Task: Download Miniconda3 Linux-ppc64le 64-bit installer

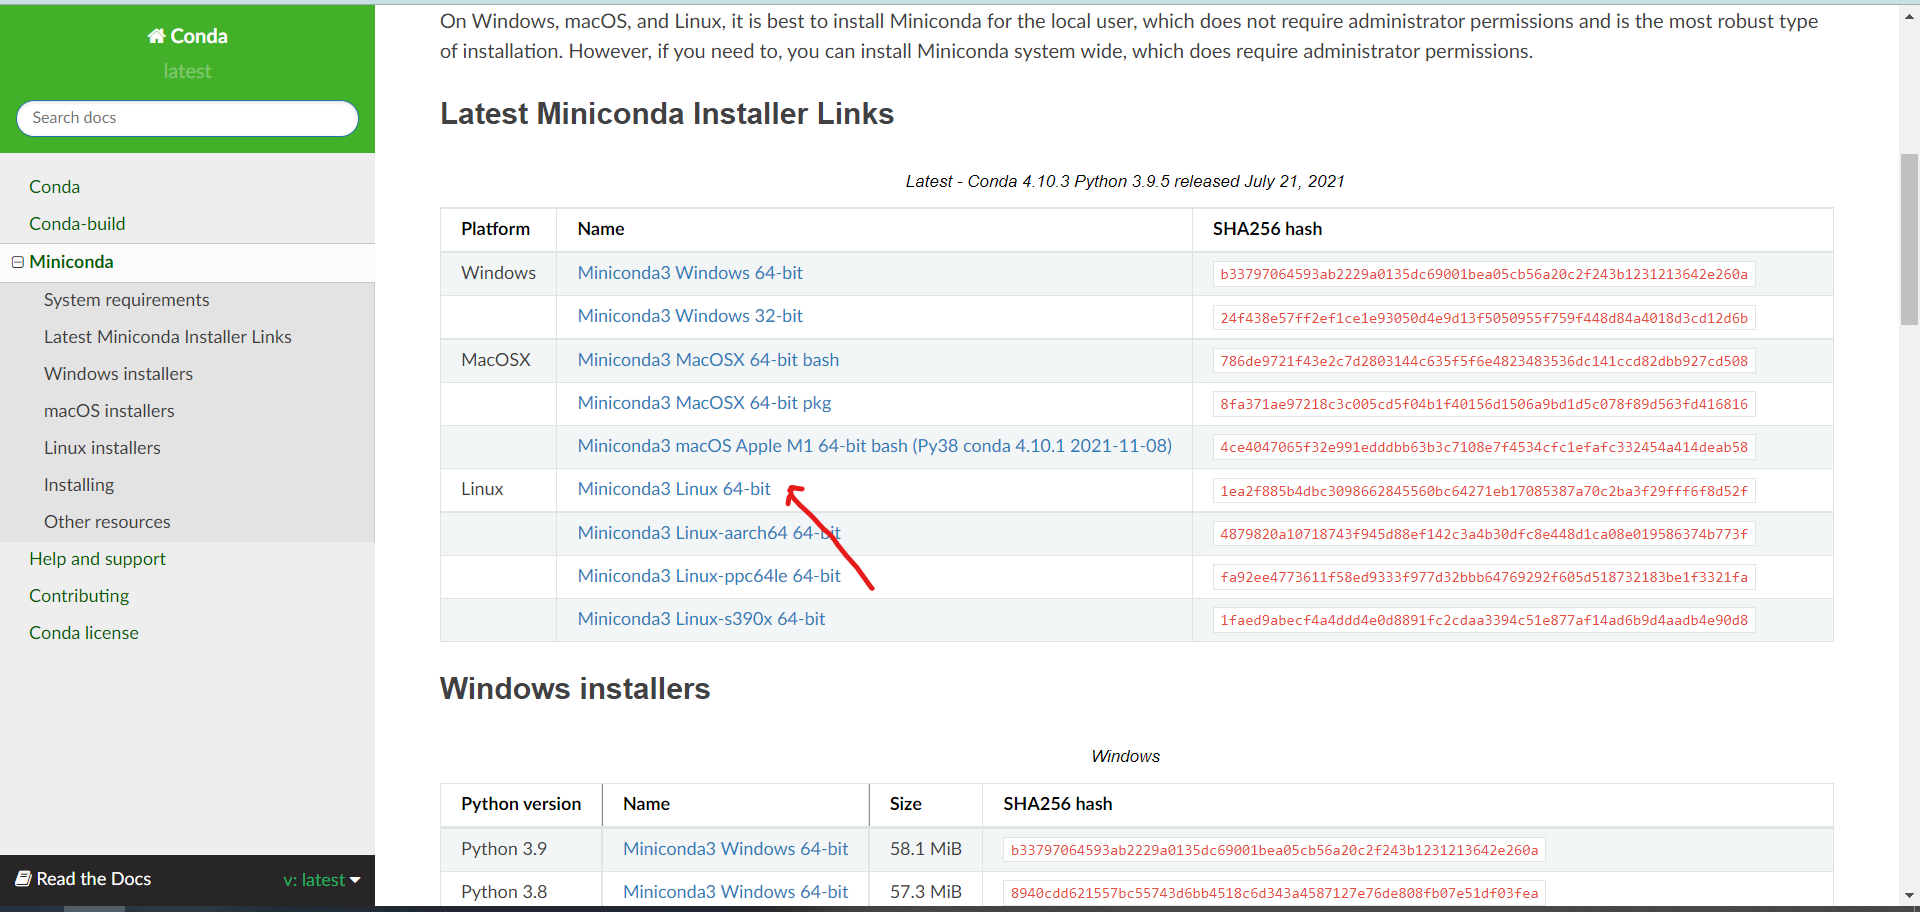Action: (709, 576)
